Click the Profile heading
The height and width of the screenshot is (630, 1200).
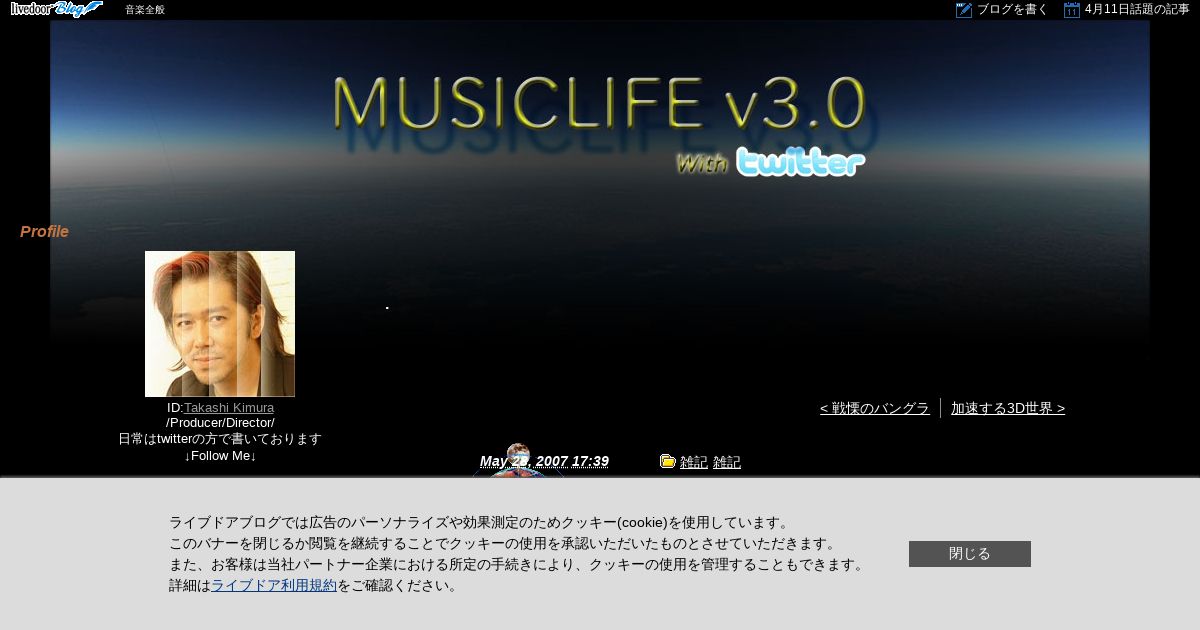(x=44, y=231)
